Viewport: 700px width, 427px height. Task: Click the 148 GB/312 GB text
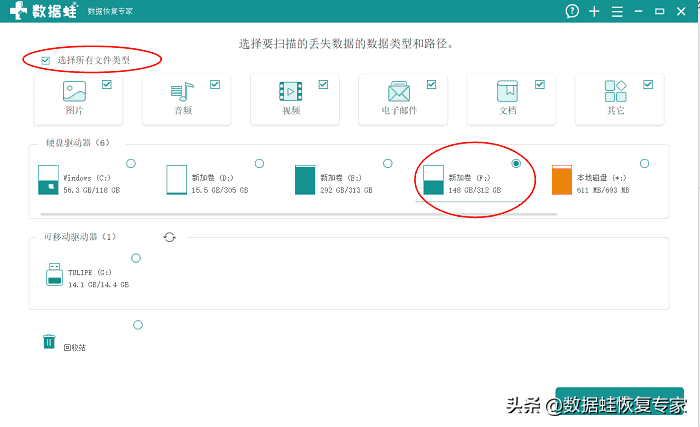coord(475,190)
